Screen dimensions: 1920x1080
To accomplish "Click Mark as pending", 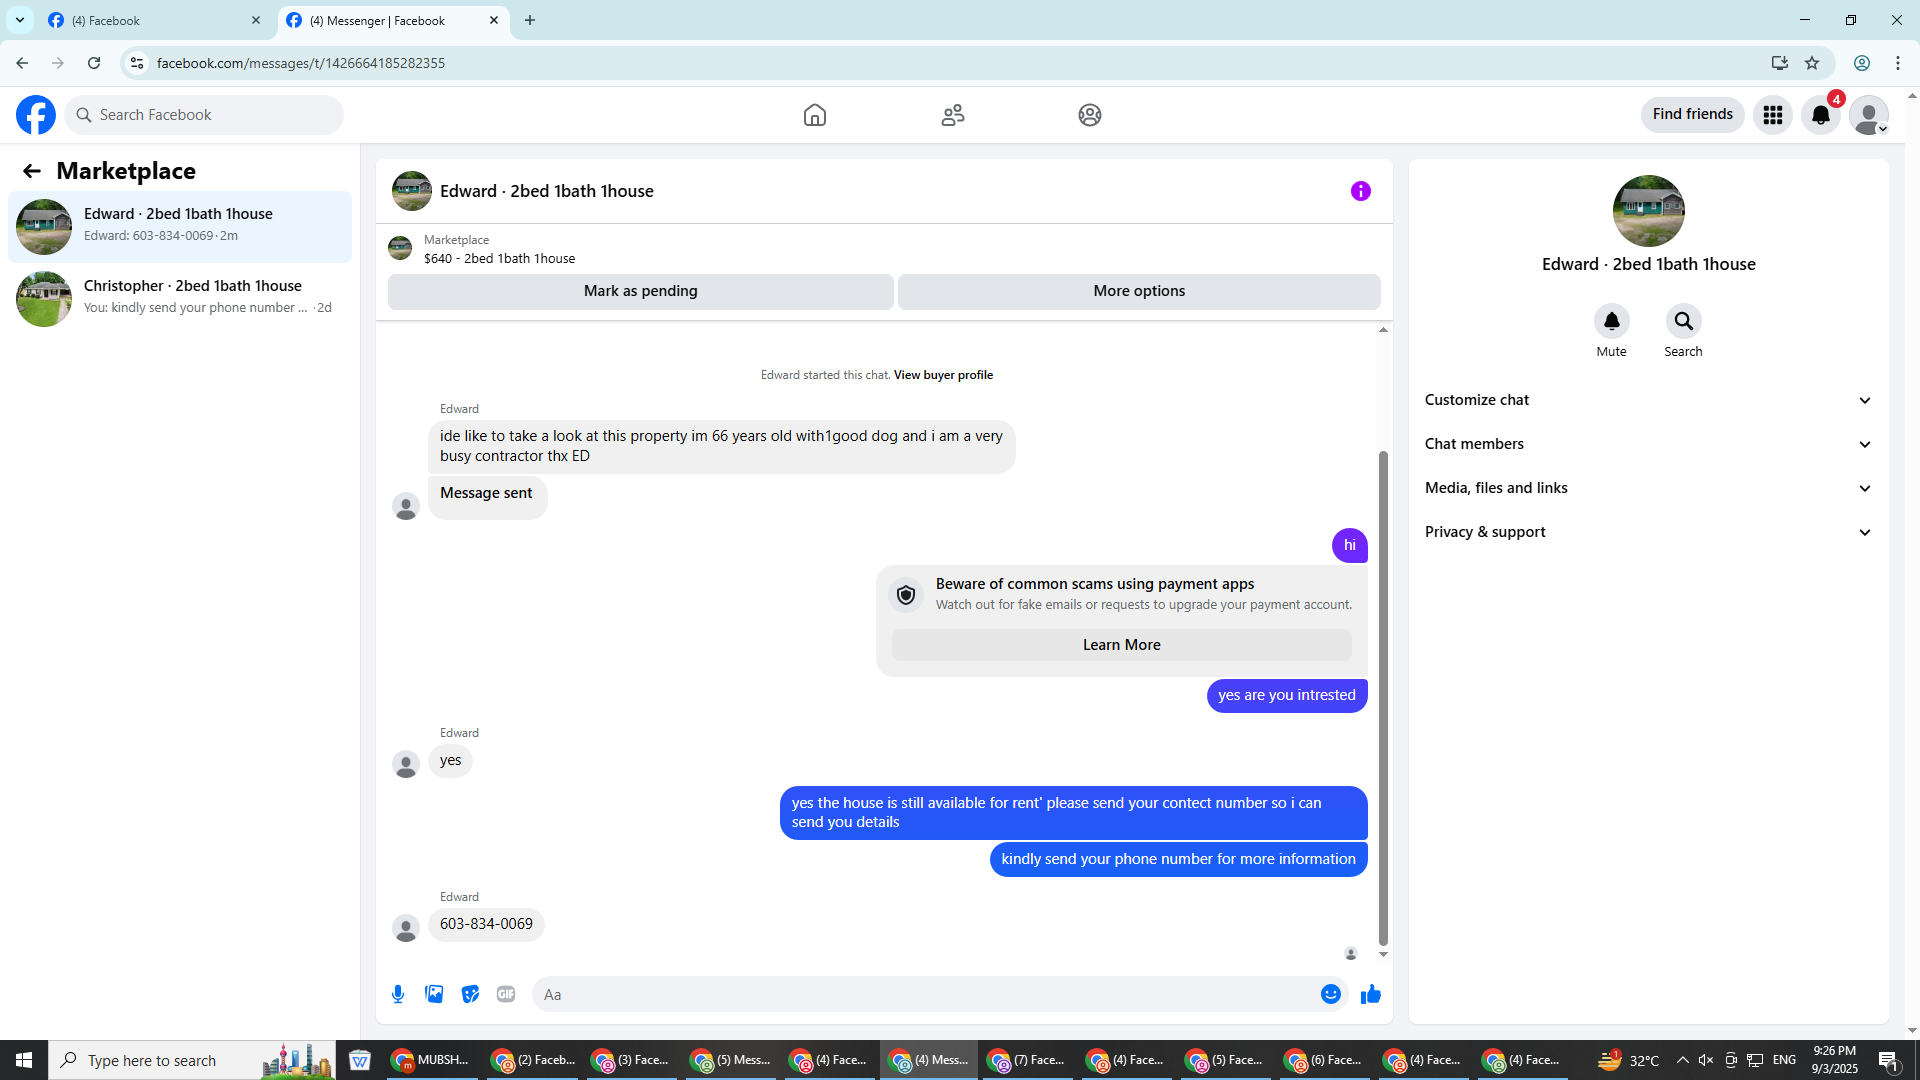I will pos(641,291).
